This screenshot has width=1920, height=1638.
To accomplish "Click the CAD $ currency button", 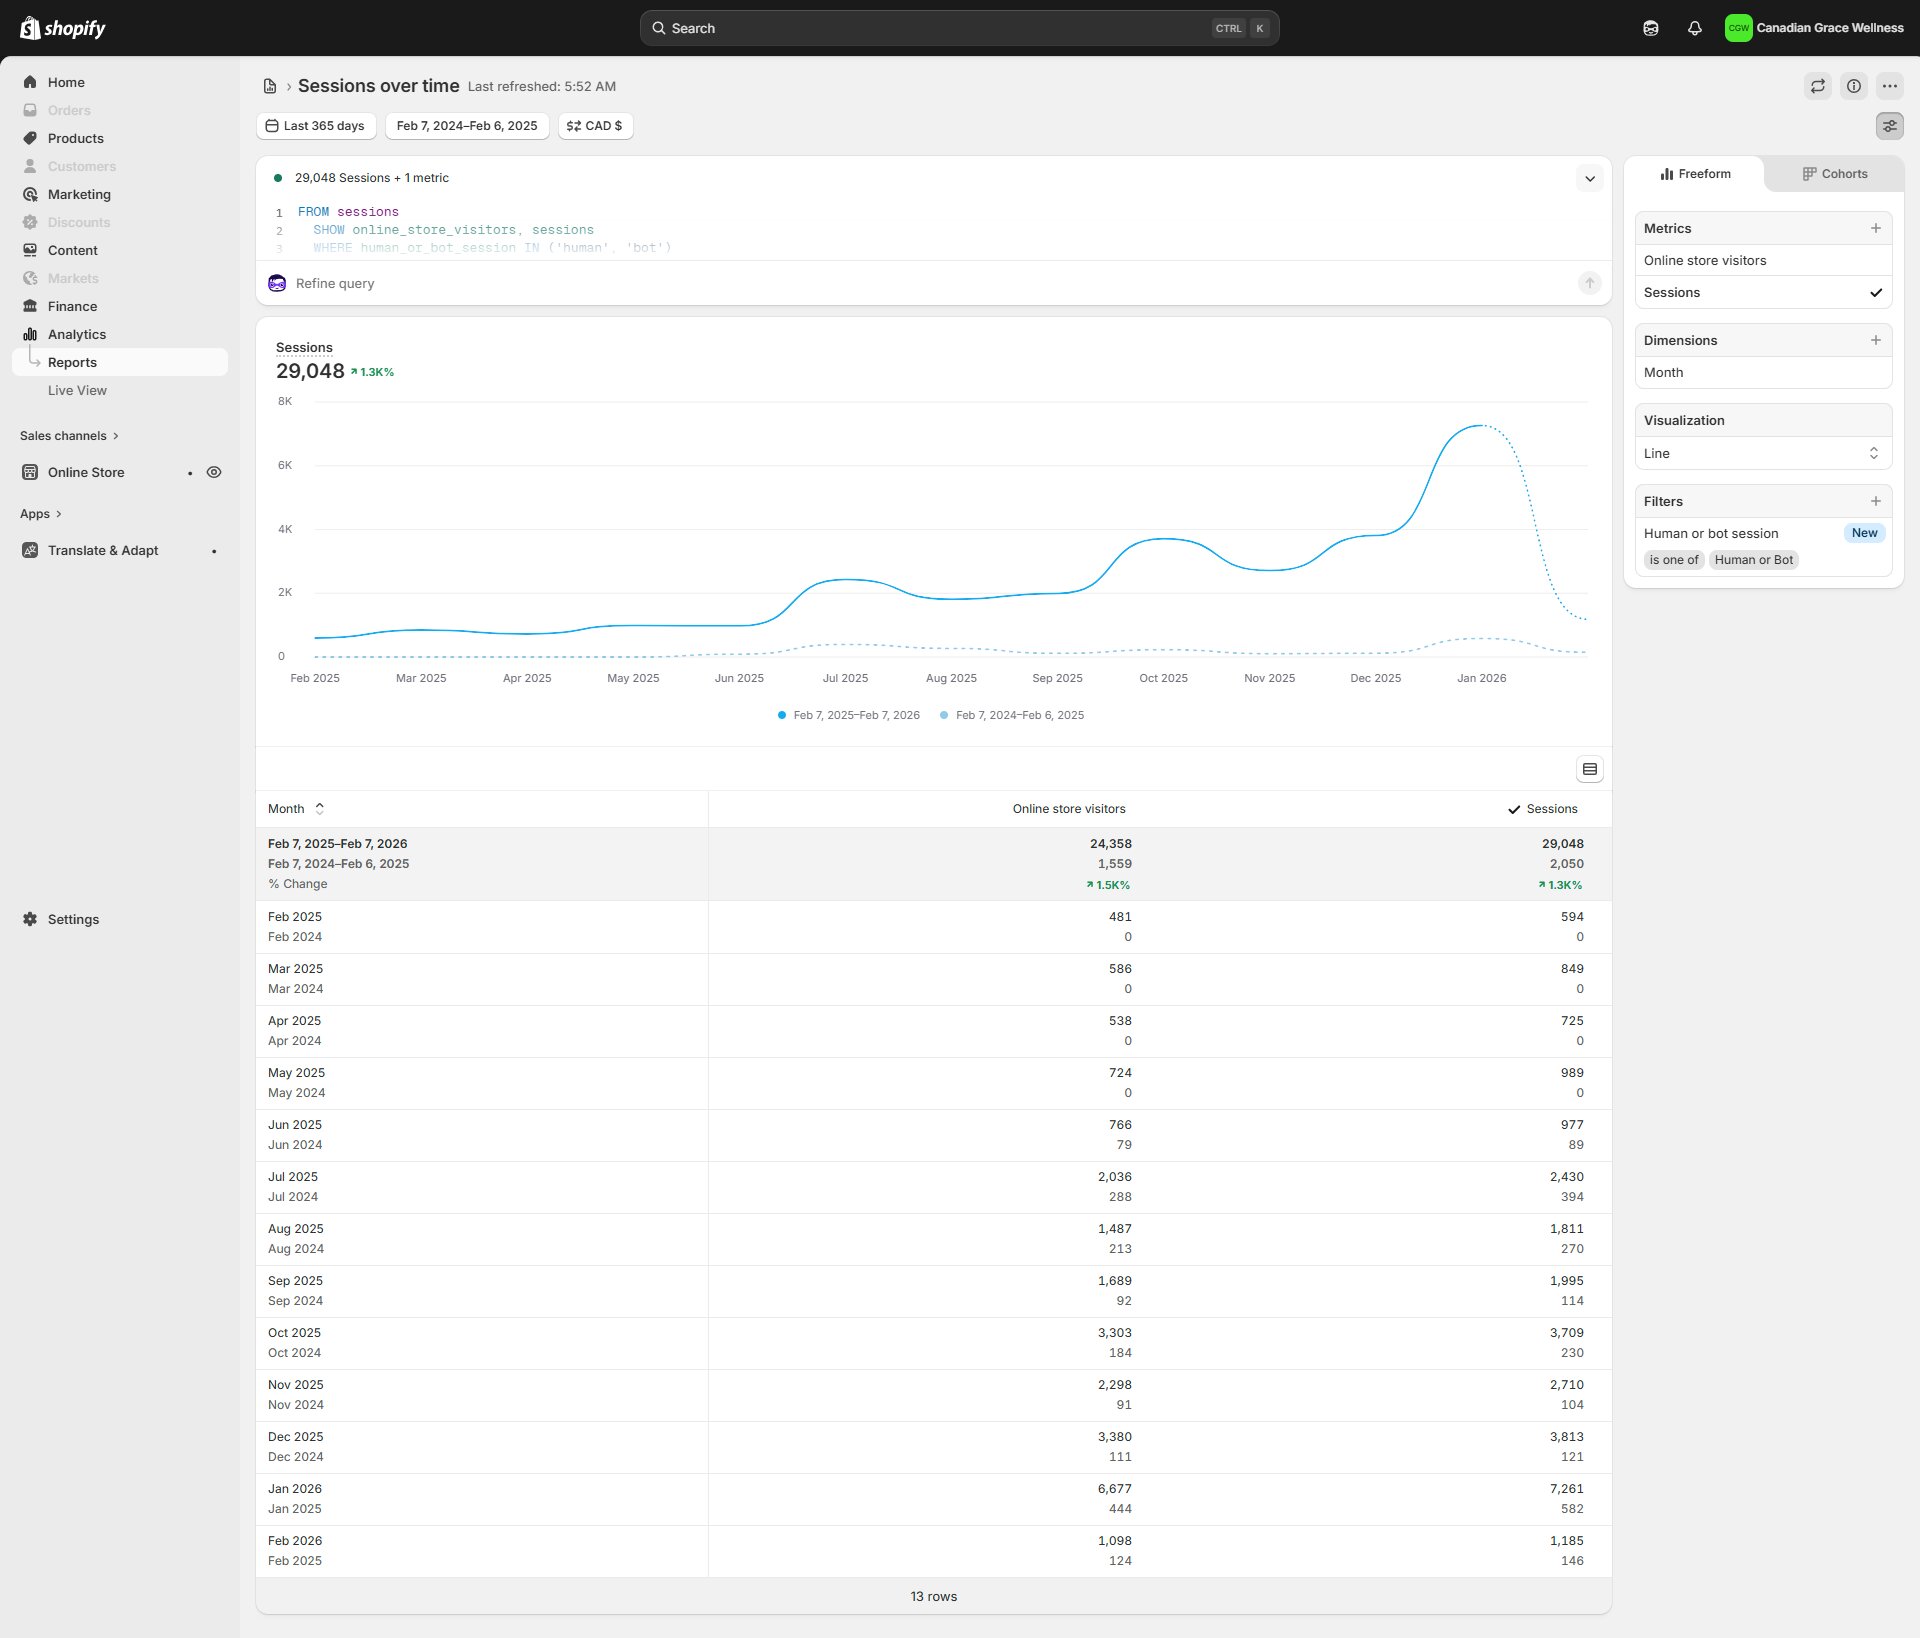I will (x=595, y=126).
